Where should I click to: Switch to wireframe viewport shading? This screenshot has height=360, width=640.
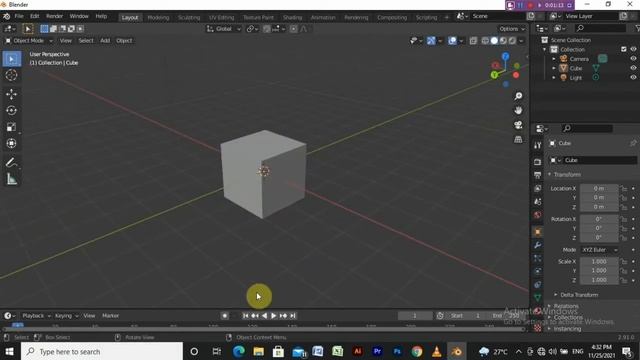point(485,41)
